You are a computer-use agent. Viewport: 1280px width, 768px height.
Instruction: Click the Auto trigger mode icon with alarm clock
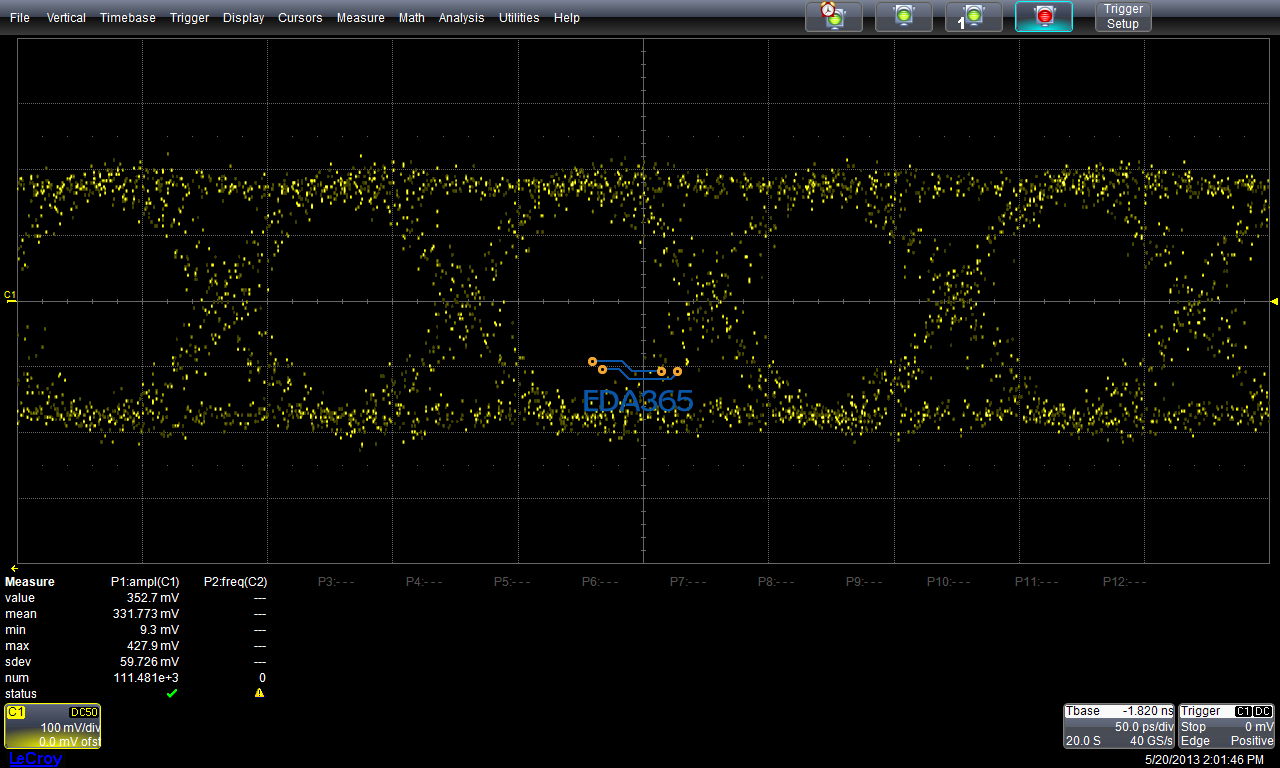833,16
